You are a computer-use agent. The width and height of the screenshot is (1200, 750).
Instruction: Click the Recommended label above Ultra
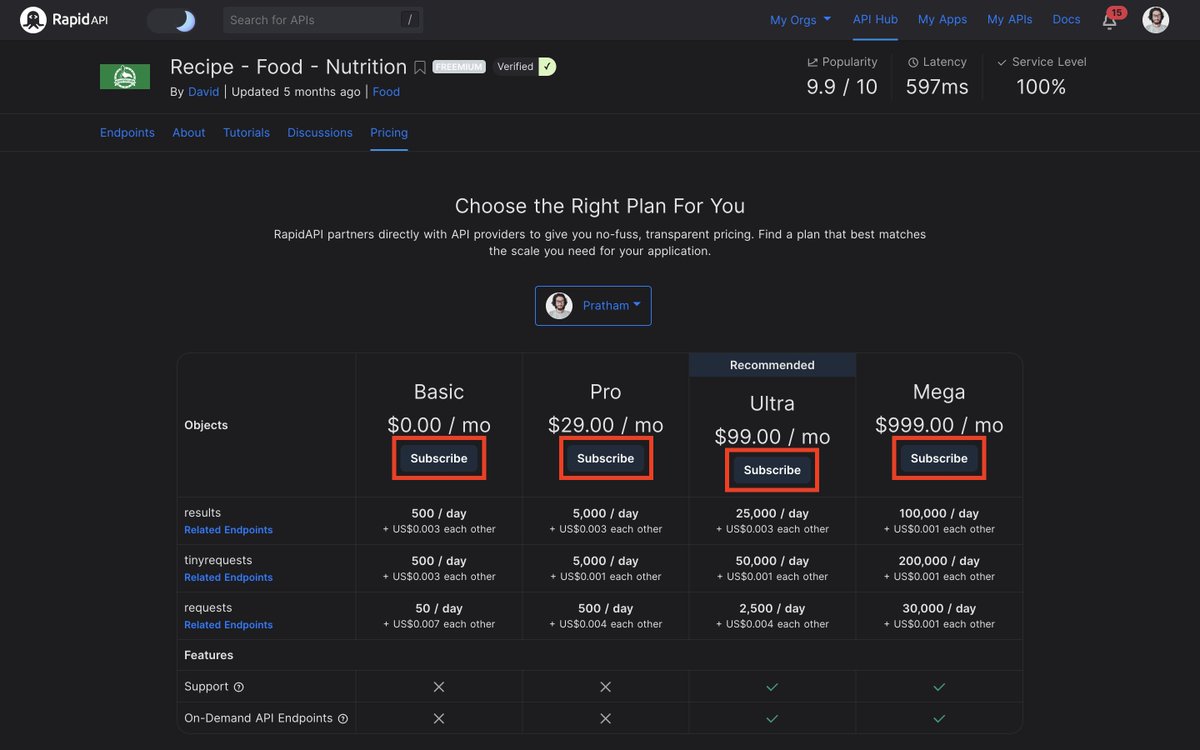[x=772, y=365]
